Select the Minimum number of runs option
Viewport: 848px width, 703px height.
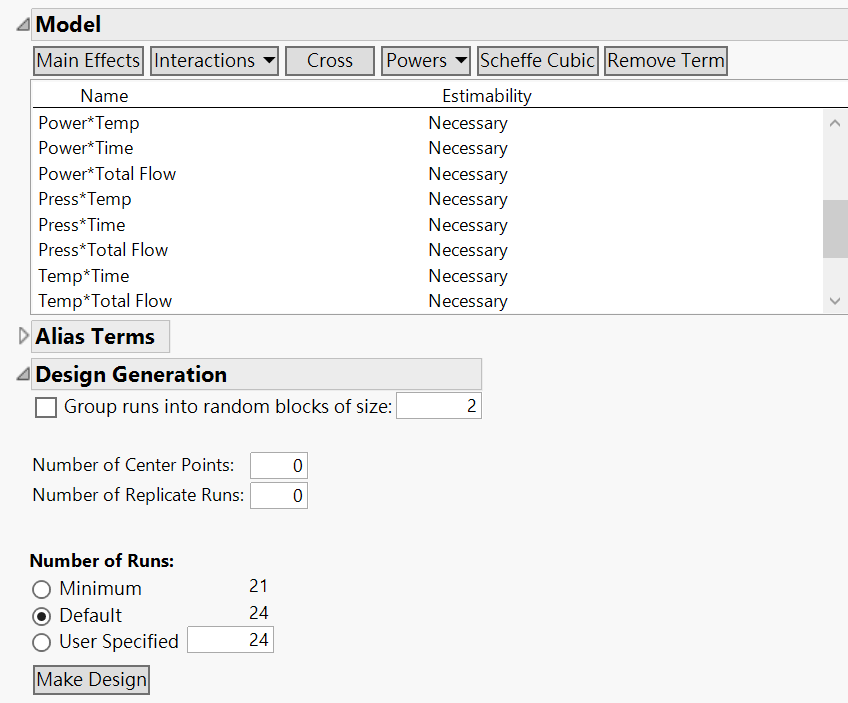[x=42, y=589]
